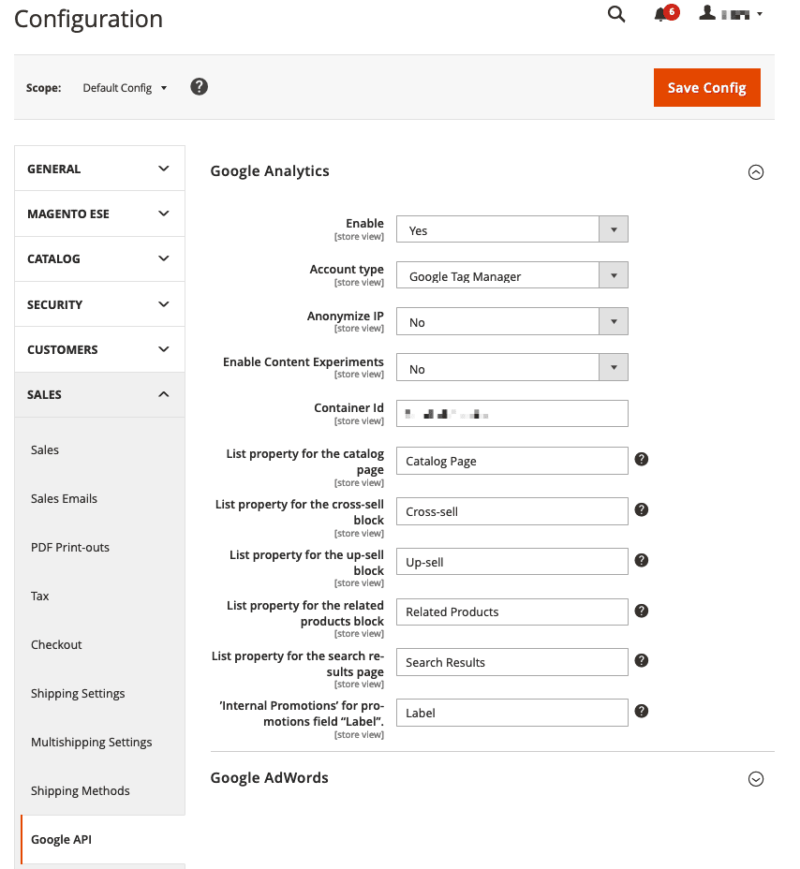800x869 pixels.
Task: Open the Checkout configuration section
Action: click(x=56, y=644)
